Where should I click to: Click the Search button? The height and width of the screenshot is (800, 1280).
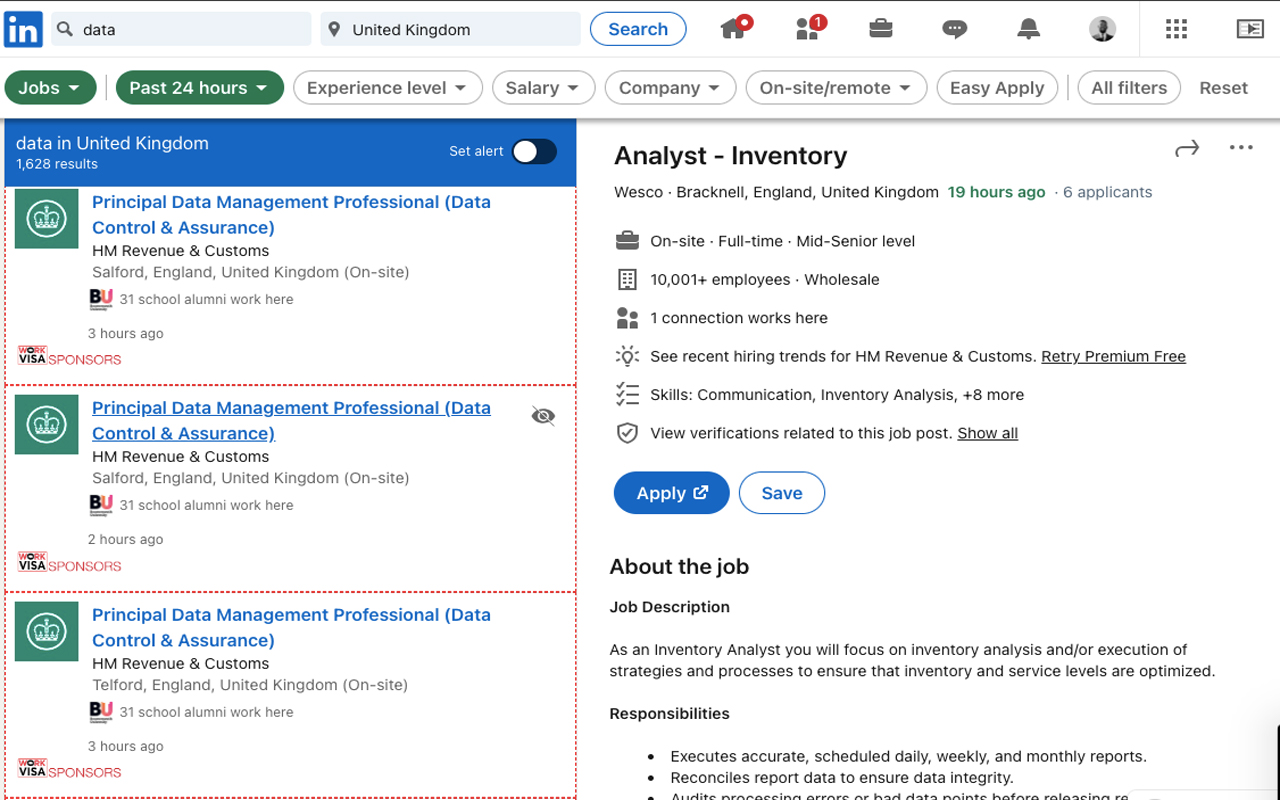tap(638, 29)
